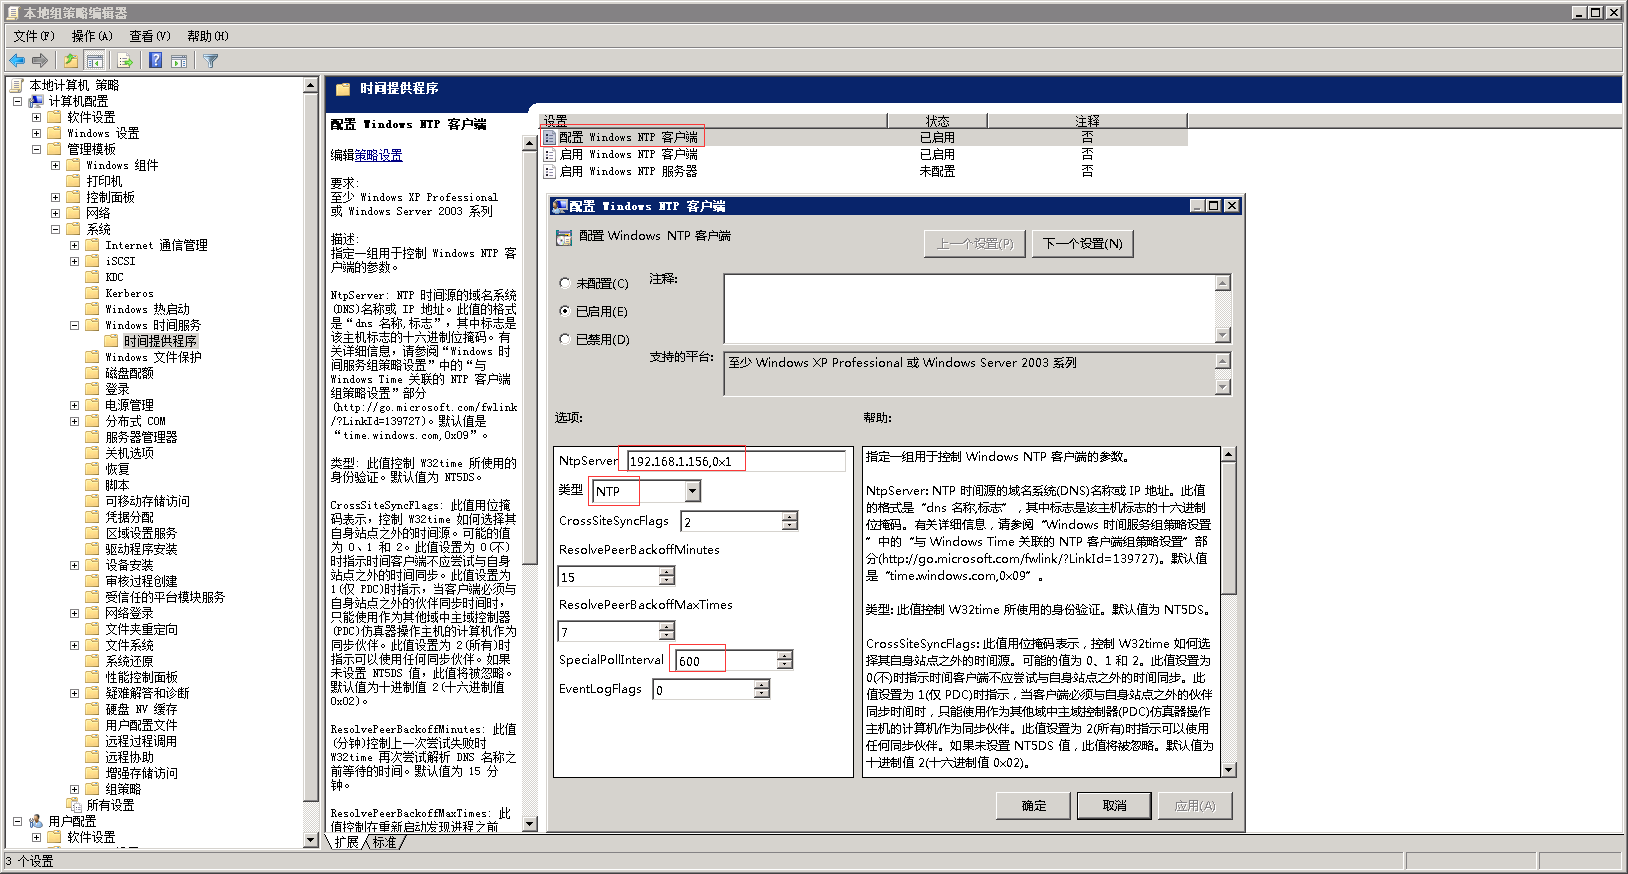Decrease ResolvePeerBackoffMinutes with down spinner
Image resolution: width=1628 pixels, height=874 pixels.
(x=667, y=581)
